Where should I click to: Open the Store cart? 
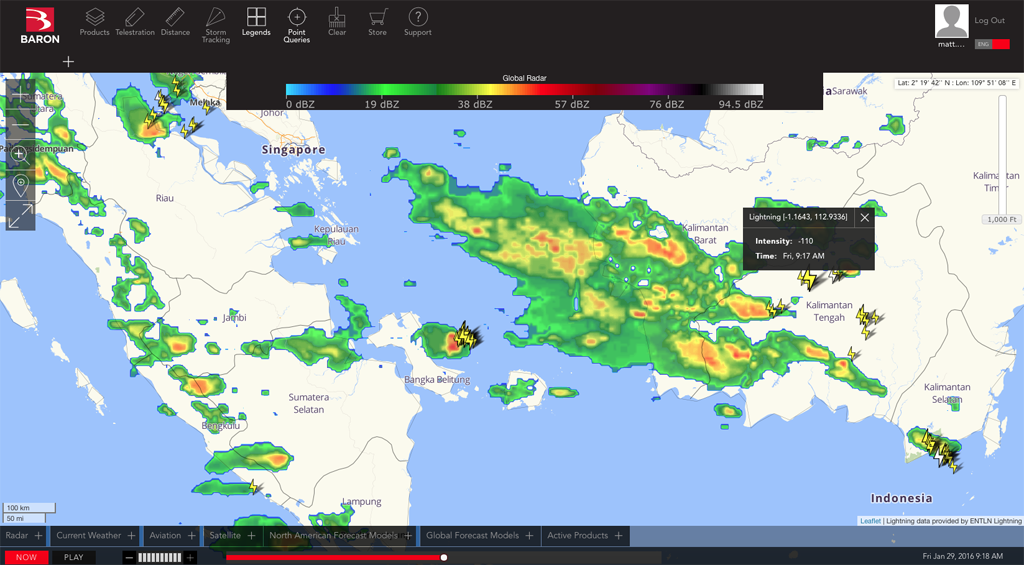[377, 22]
